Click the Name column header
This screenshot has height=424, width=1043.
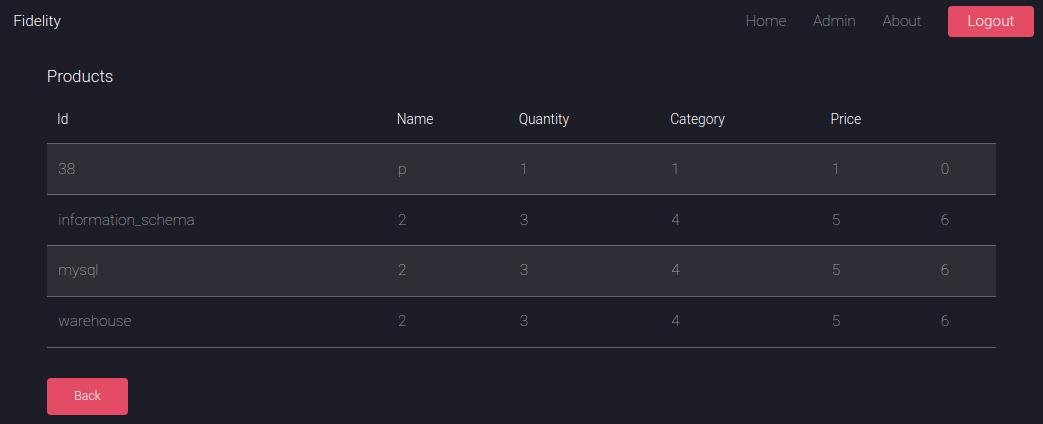point(414,119)
